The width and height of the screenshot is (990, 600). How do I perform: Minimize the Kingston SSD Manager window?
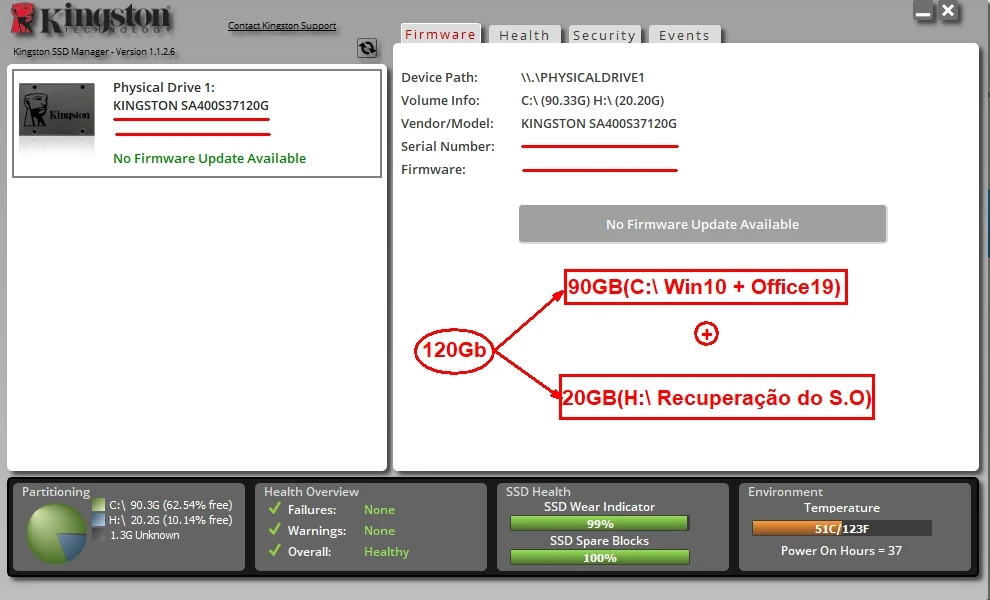(923, 11)
